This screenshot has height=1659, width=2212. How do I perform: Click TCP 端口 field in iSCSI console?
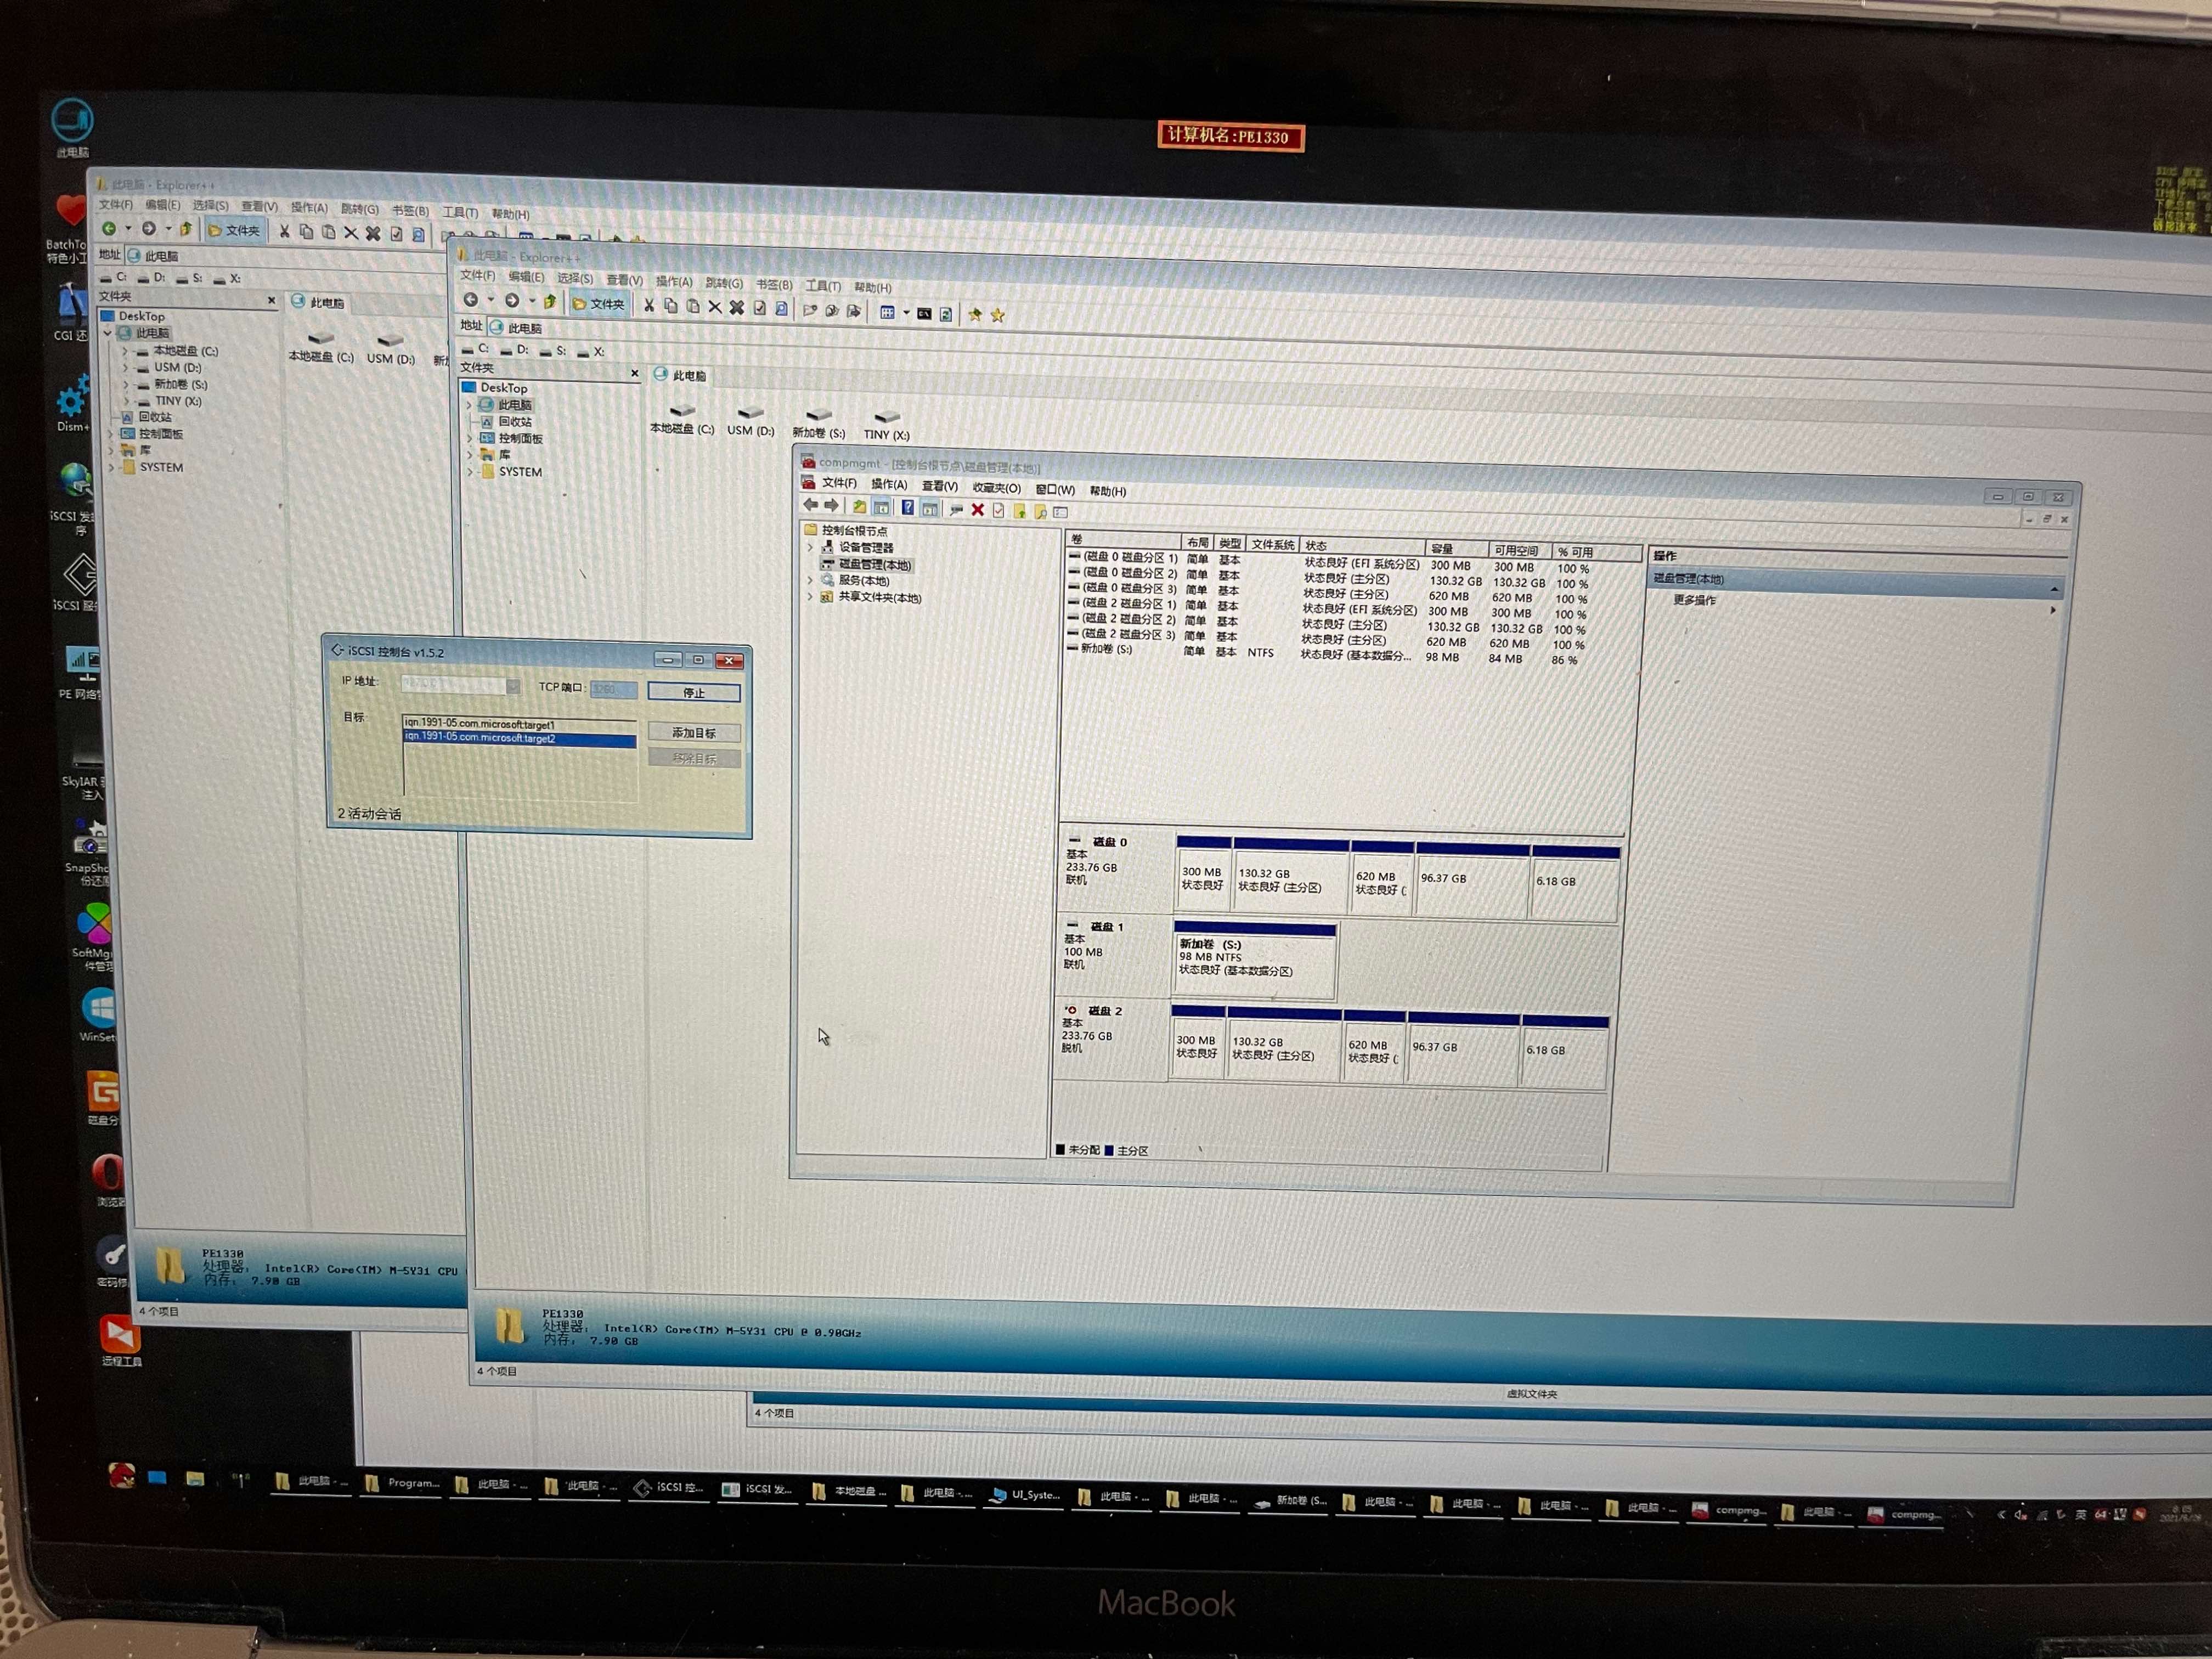point(613,689)
